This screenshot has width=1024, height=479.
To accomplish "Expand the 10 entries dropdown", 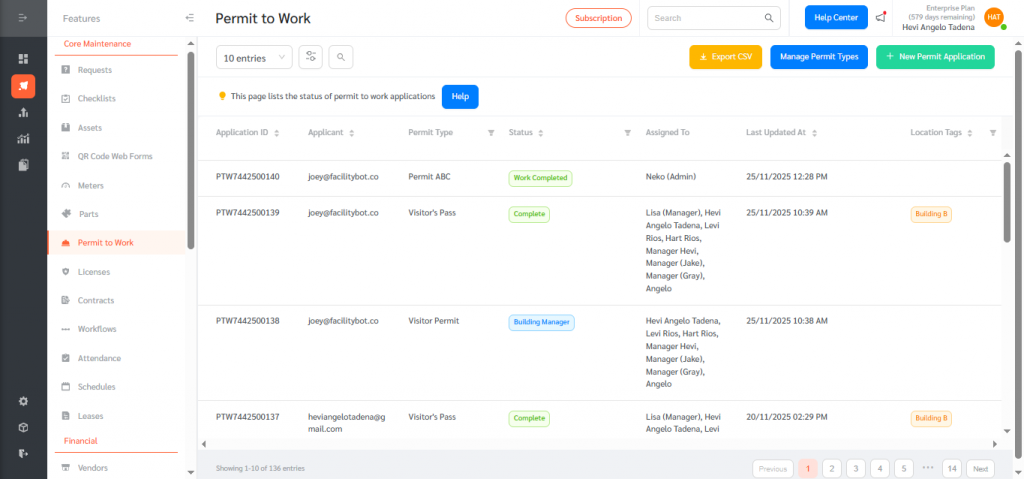I will pyautogui.click(x=254, y=58).
